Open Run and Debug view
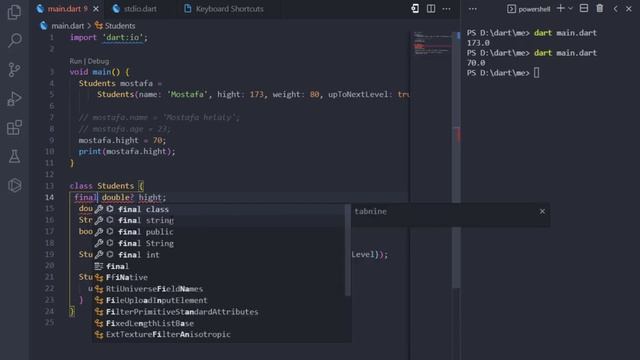Screen dimensions: 640x360 pyautogui.click(x=14, y=99)
